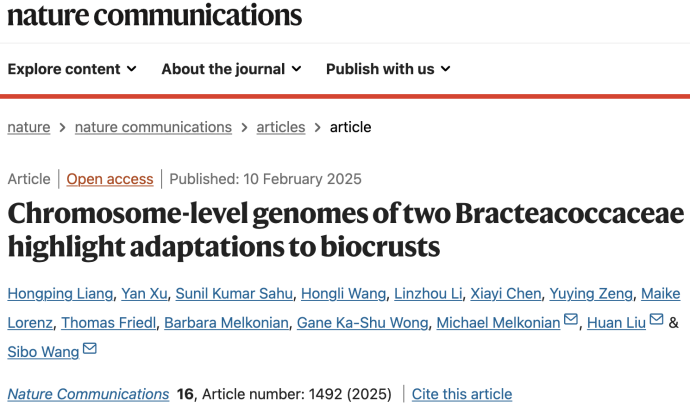Open the About the journal dropdown
Viewport: 690px width, 408px height.
(x=230, y=69)
